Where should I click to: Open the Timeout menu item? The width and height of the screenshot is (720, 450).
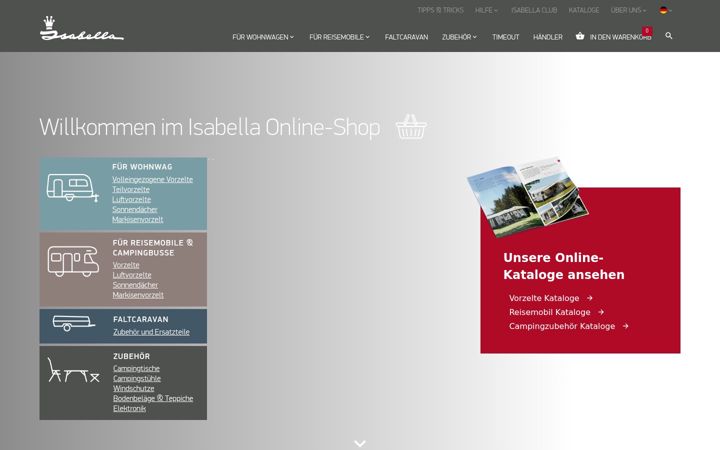tap(506, 37)
